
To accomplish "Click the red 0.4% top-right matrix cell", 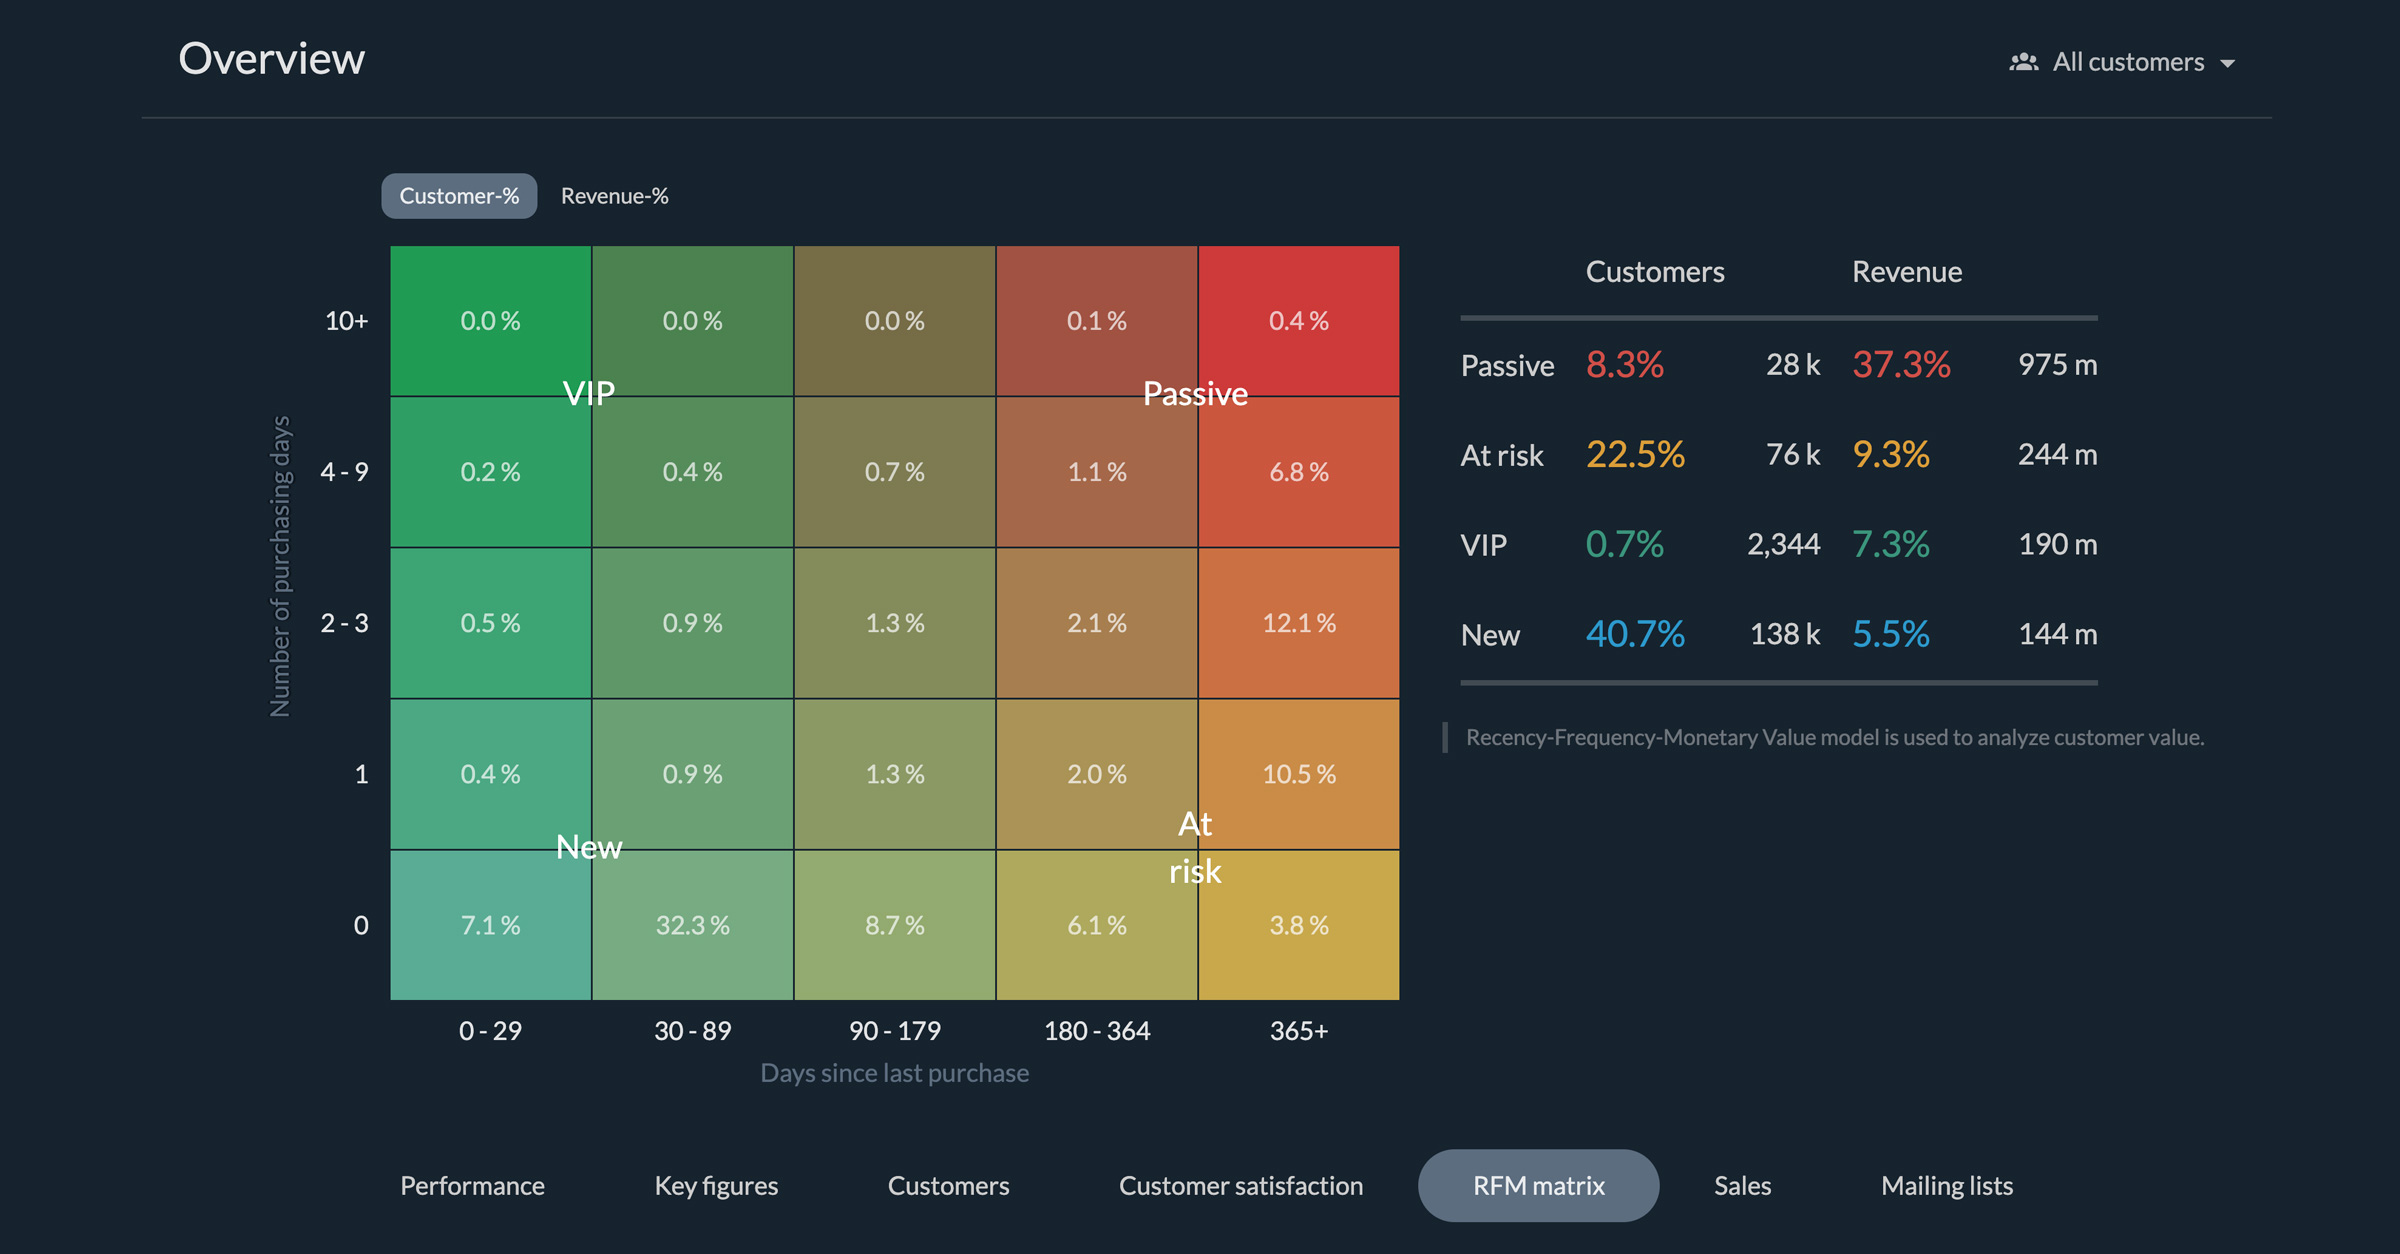I will tap(1299, 321).
